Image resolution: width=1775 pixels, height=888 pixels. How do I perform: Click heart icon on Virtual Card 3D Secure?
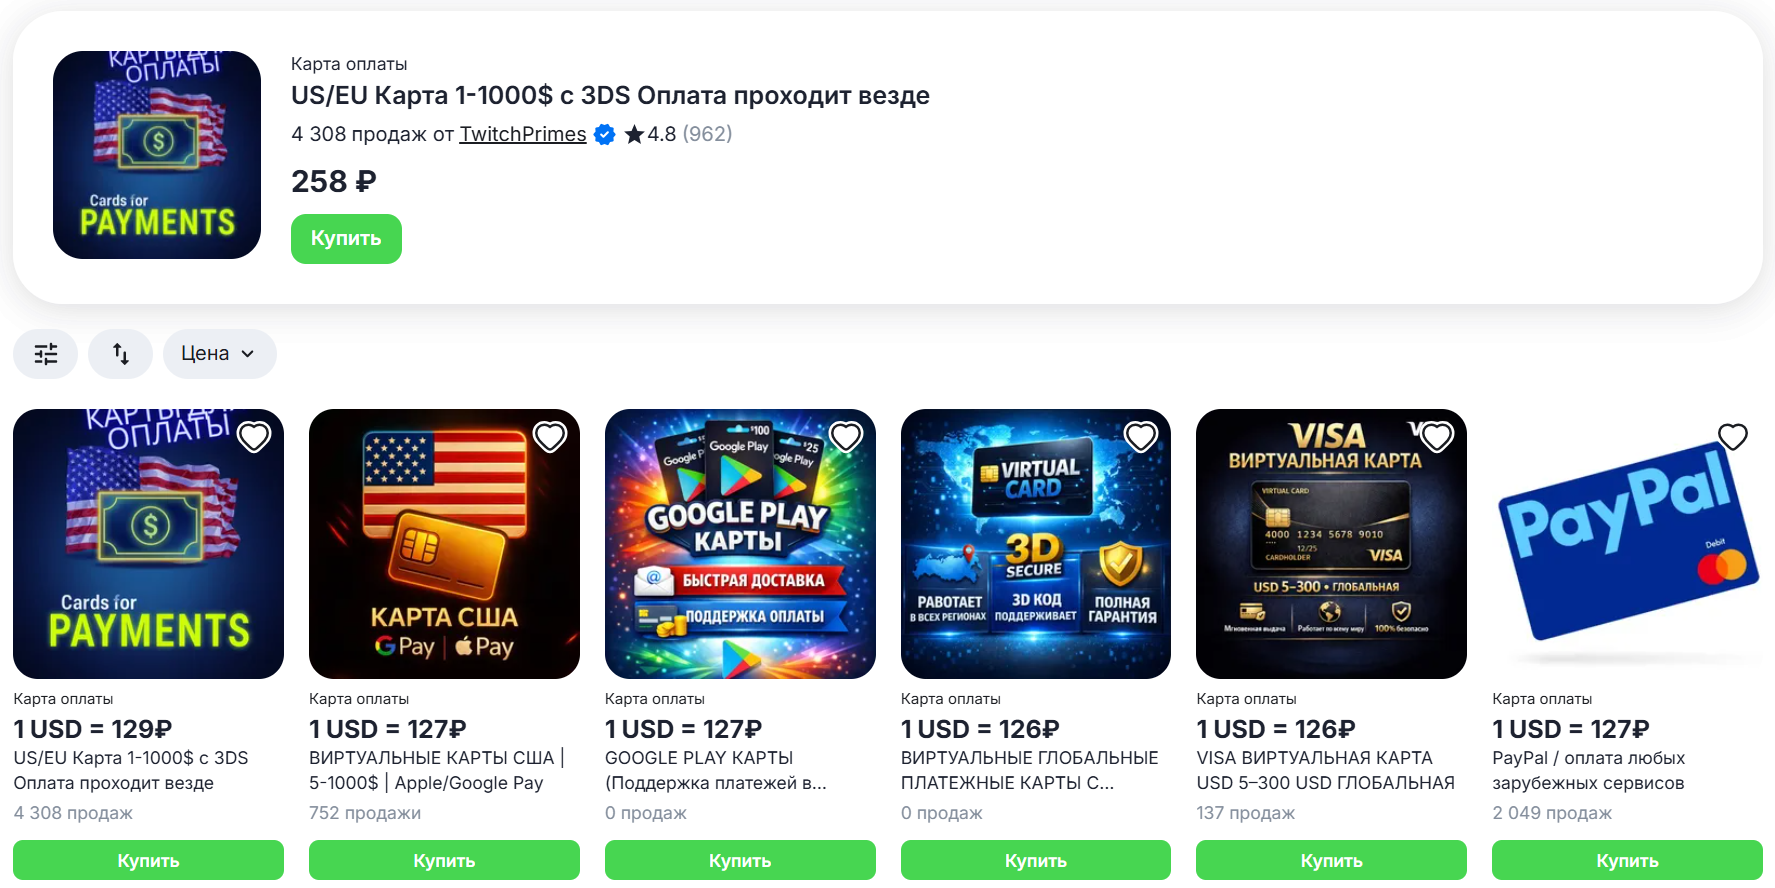coord(1141,437)
